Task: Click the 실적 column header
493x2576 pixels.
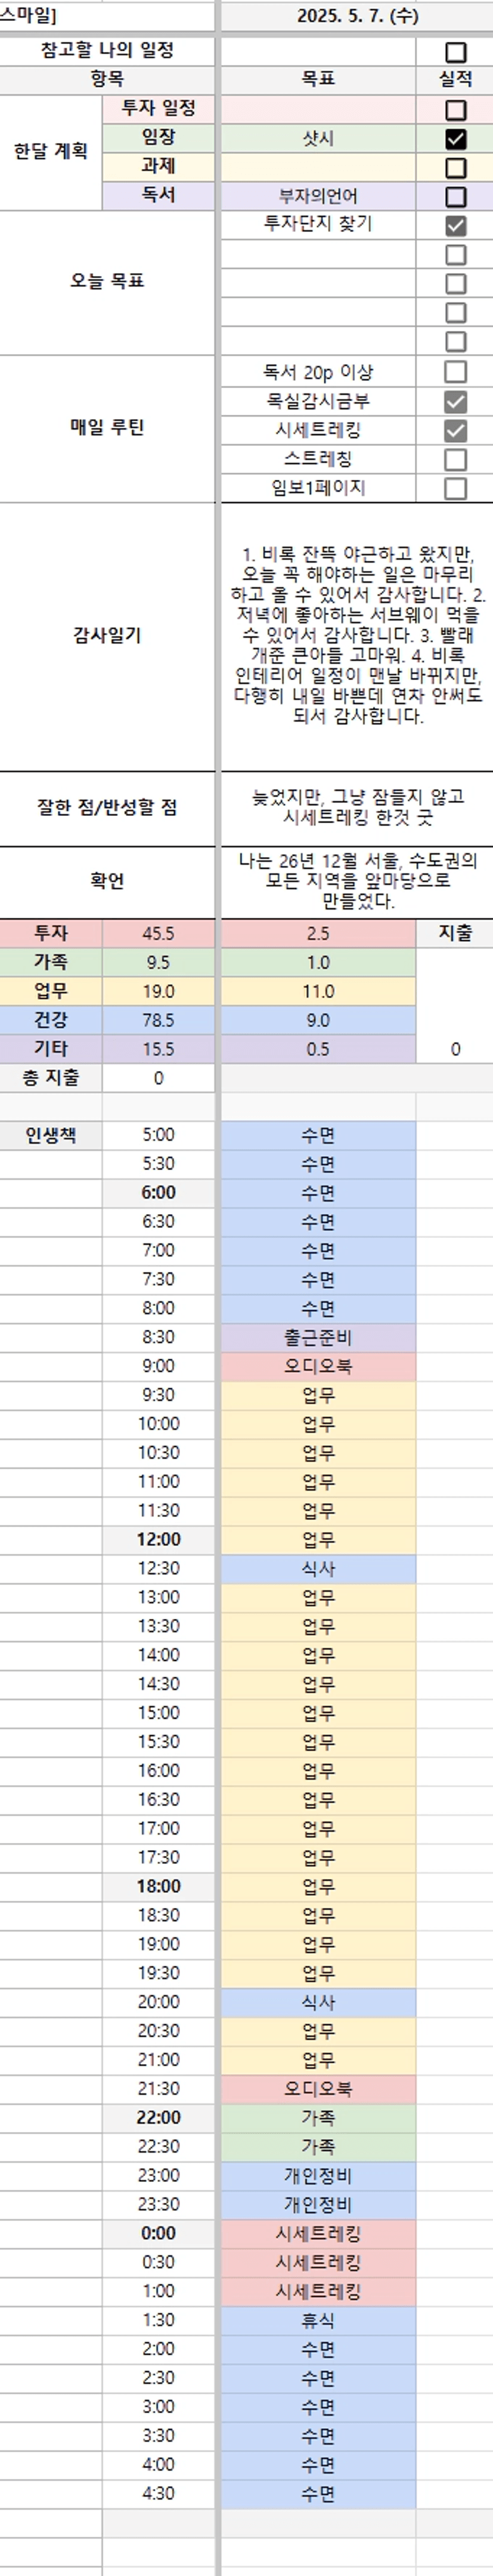Action: pos(455,79)
